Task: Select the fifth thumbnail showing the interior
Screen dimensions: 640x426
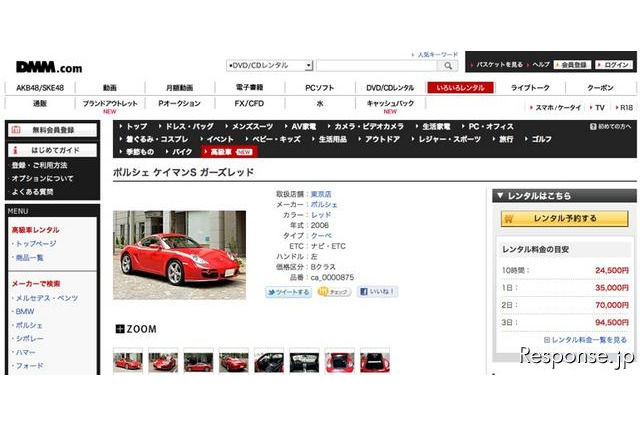Action: [269, 361]
